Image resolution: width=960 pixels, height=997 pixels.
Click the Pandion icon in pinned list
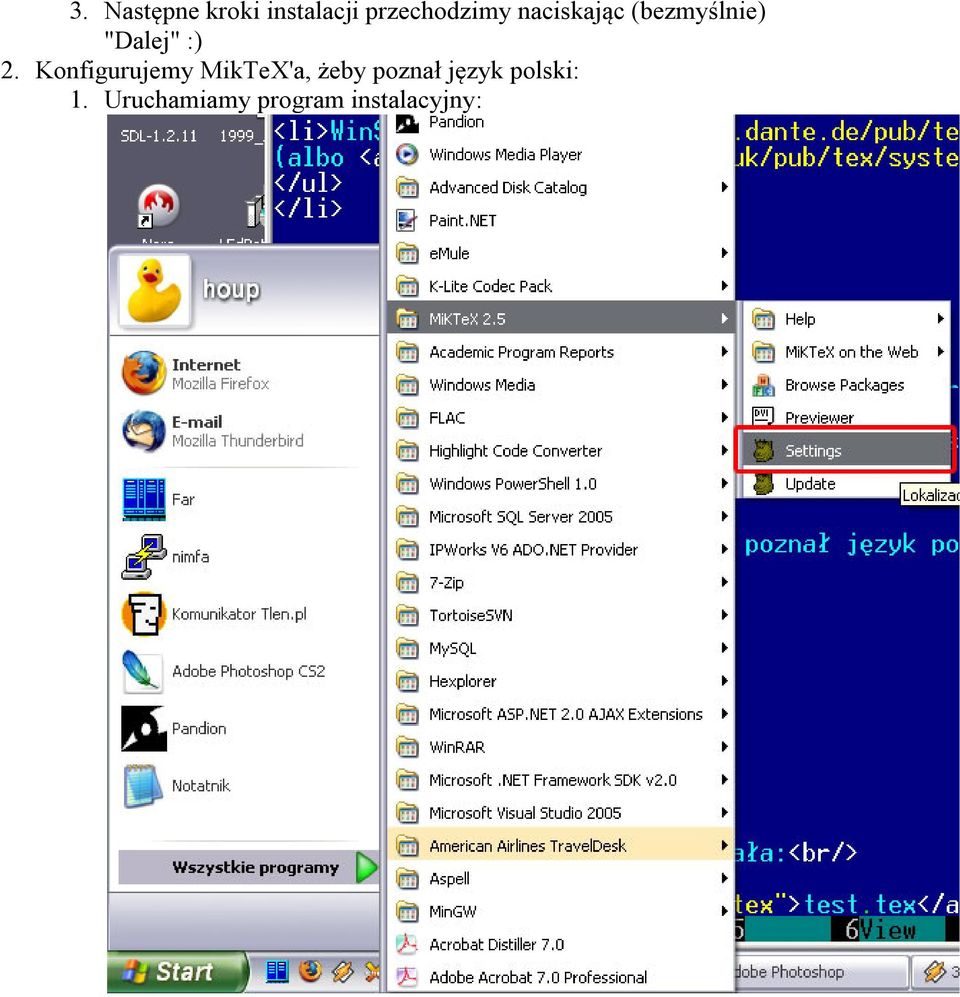(x=144, y=728)
